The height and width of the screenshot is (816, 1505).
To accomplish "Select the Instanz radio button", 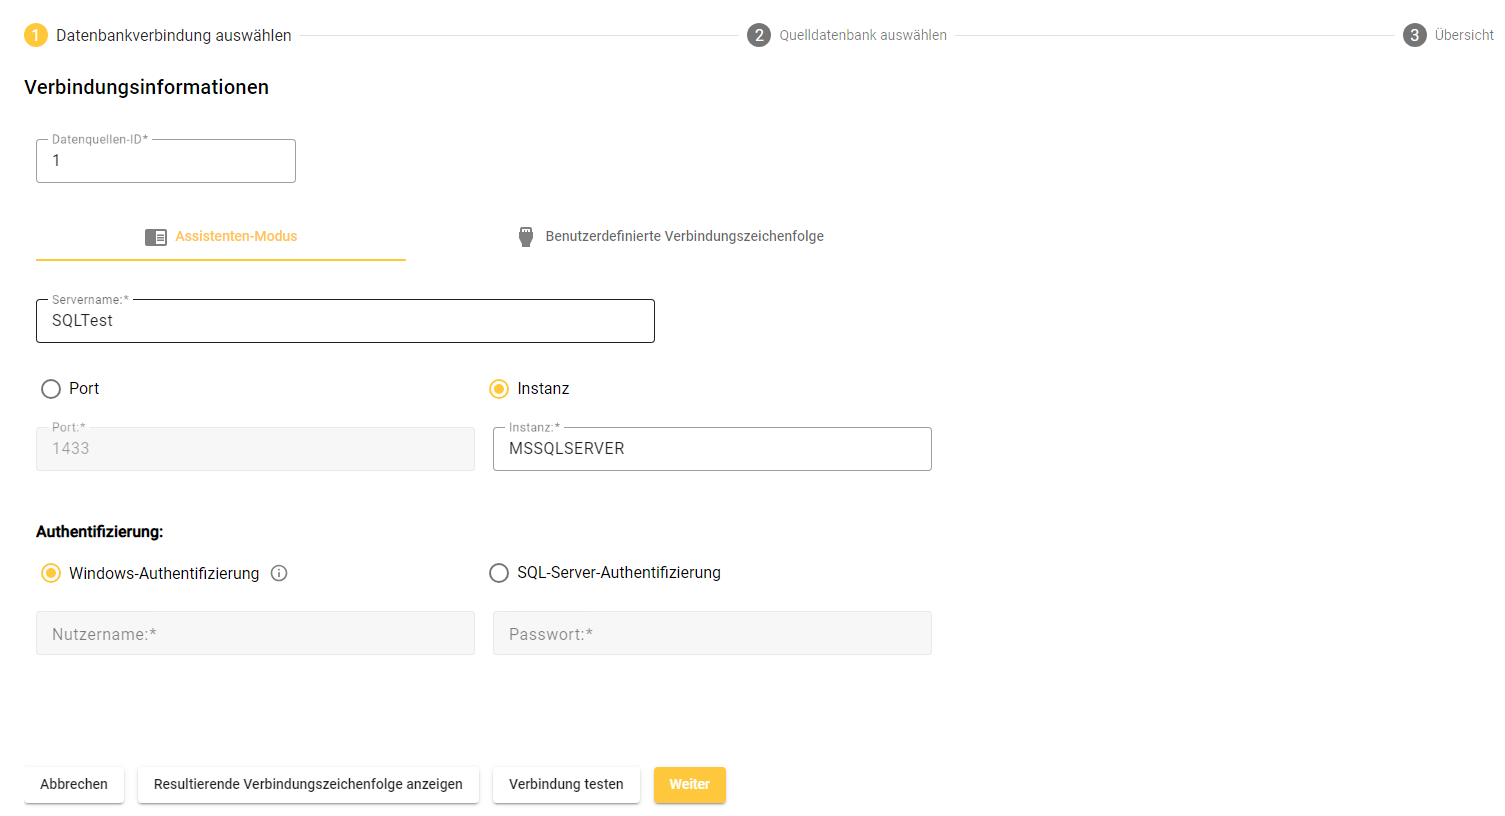I will point(499,389).
